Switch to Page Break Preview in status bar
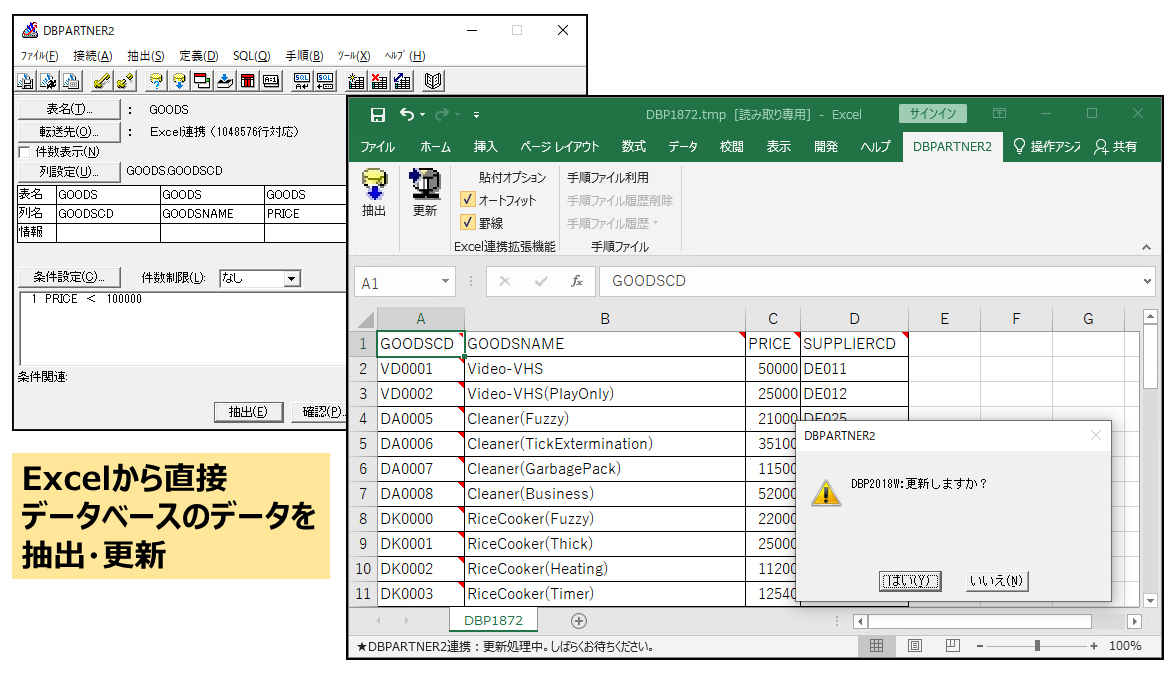Screen dimensions: 1176x673 click(953, 646)
